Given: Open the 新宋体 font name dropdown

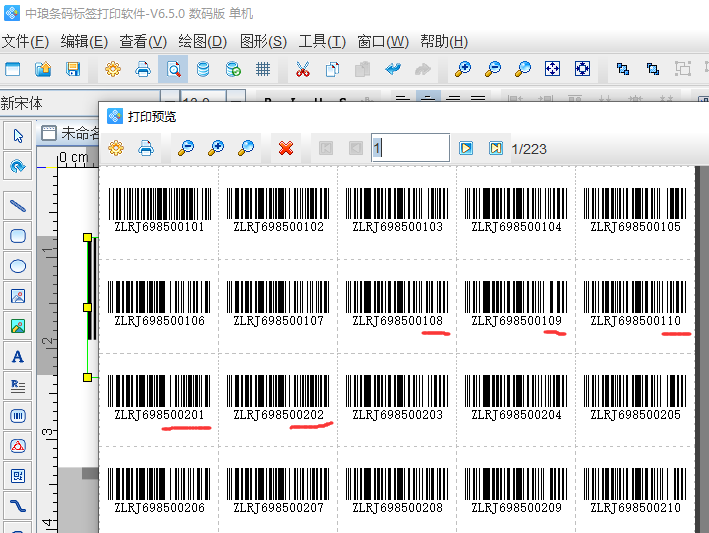Looking at the screenshot, I should click(x=50, y=103).
